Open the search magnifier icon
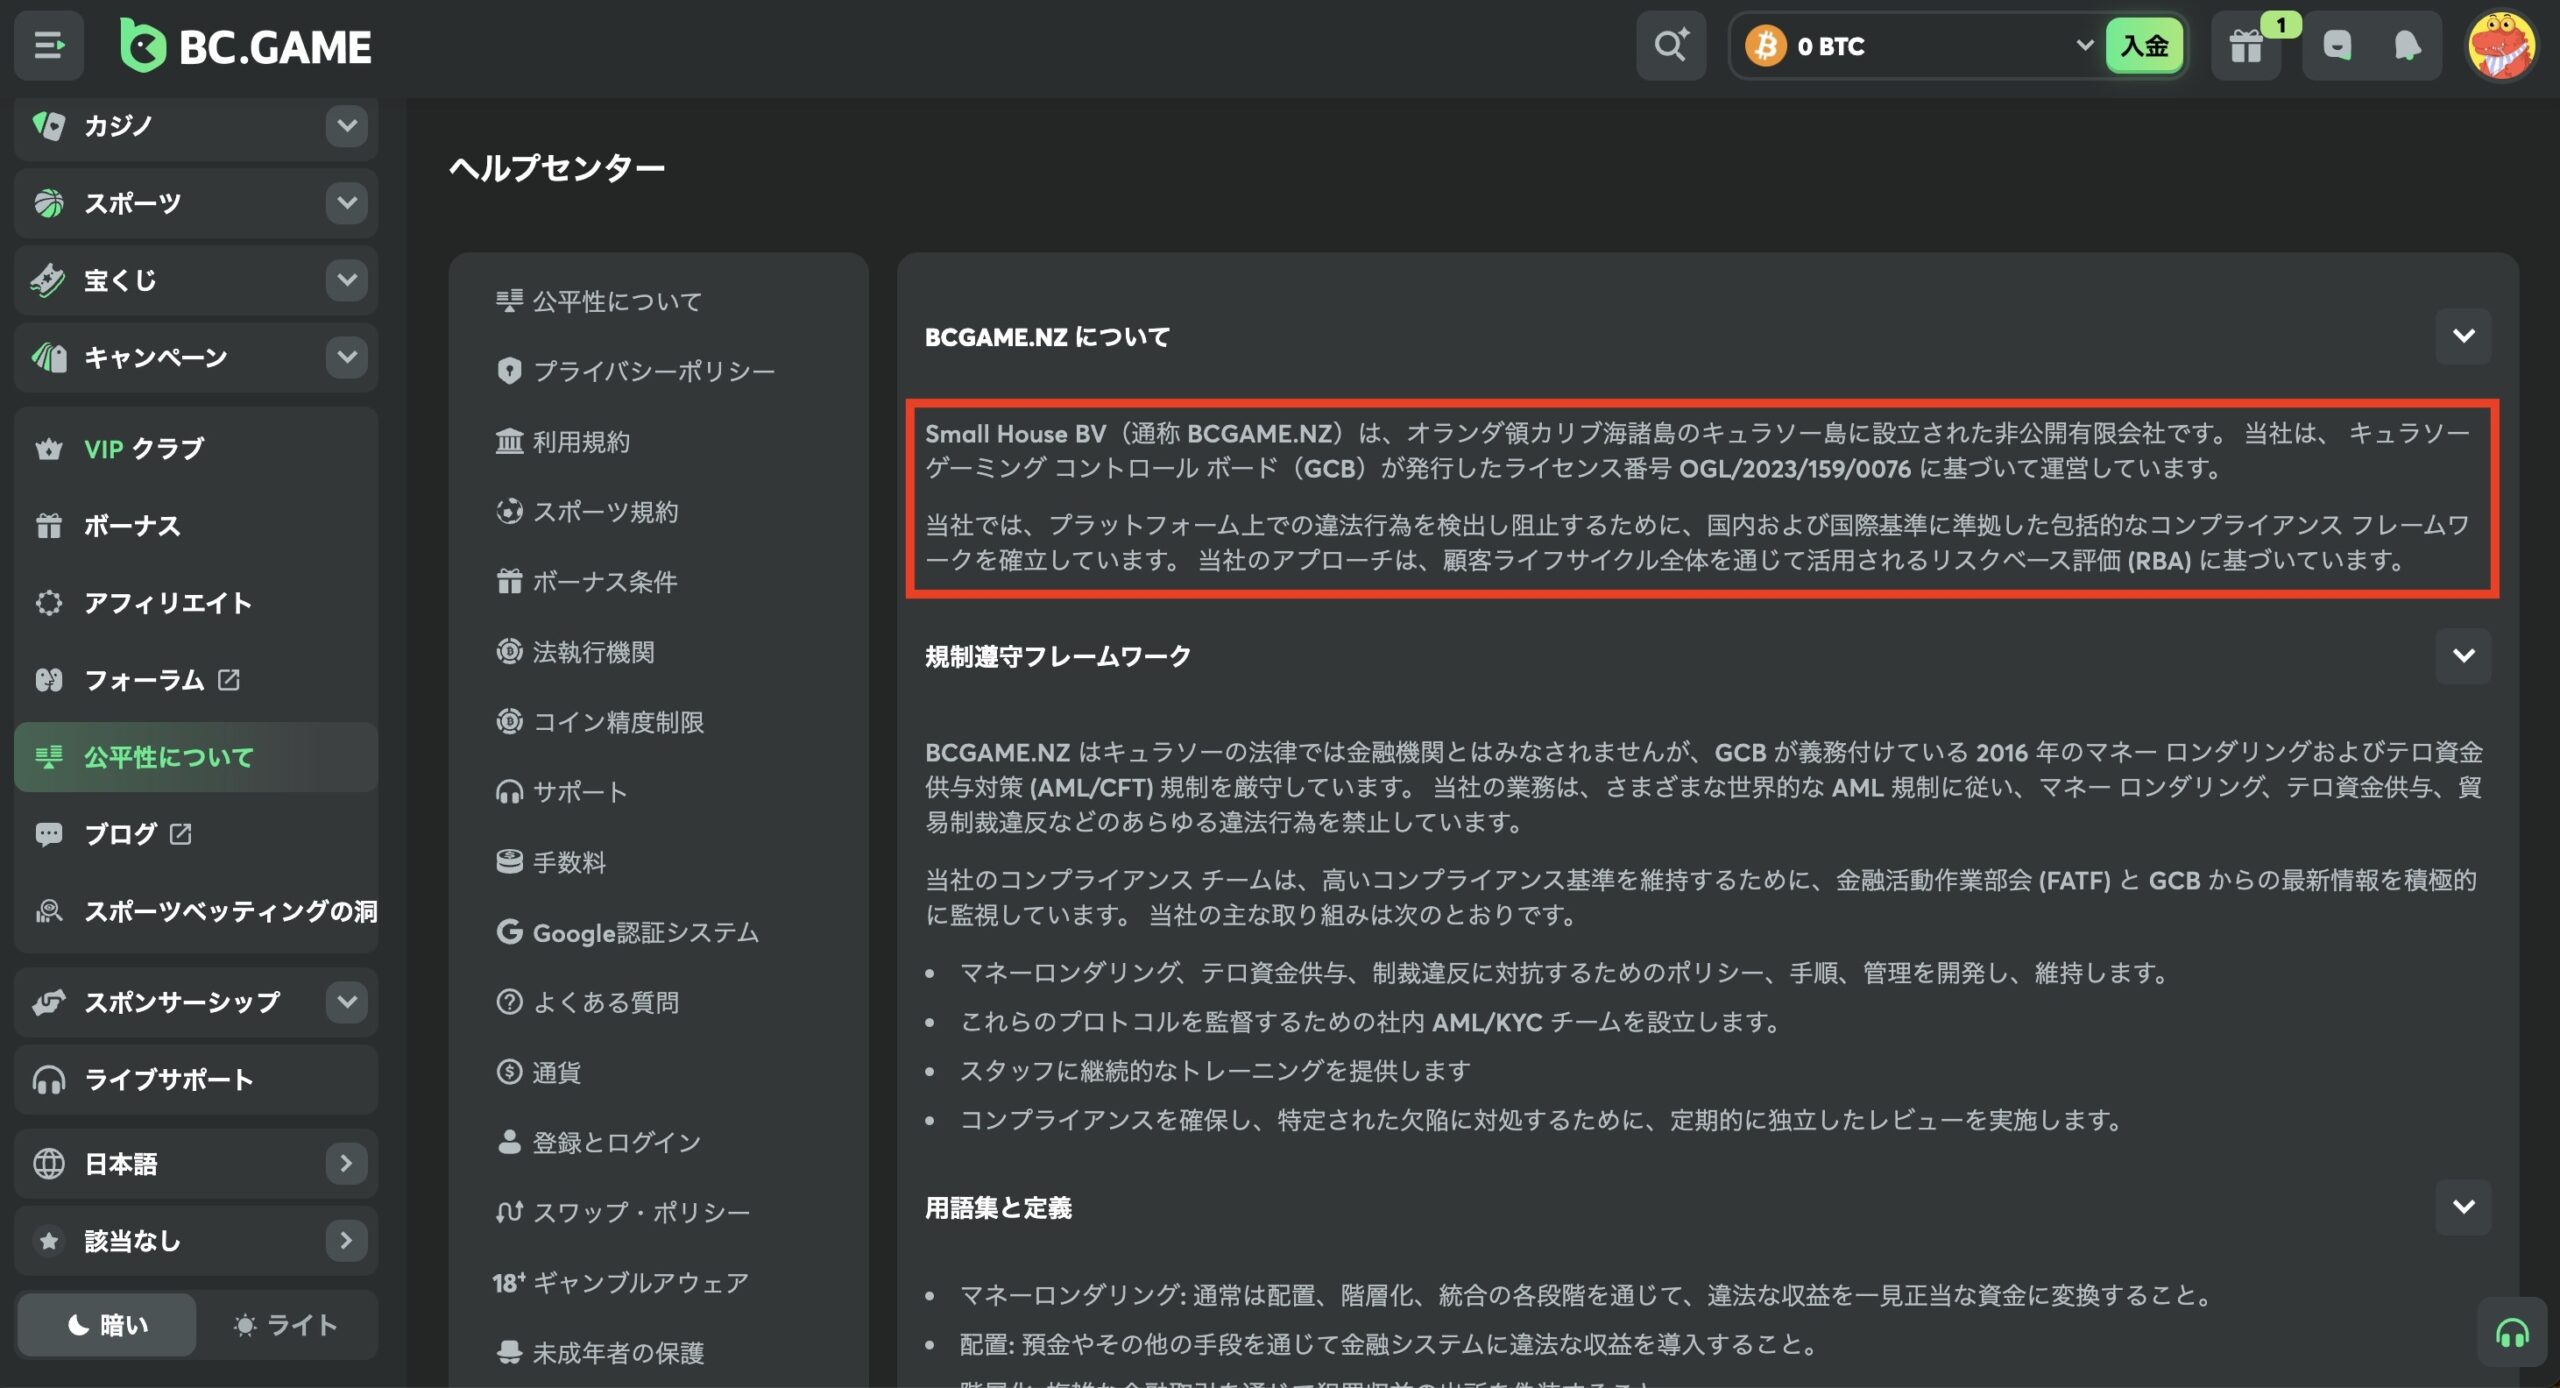The width and height of the screenshot is (2560, 1388). click(1670, 46)
